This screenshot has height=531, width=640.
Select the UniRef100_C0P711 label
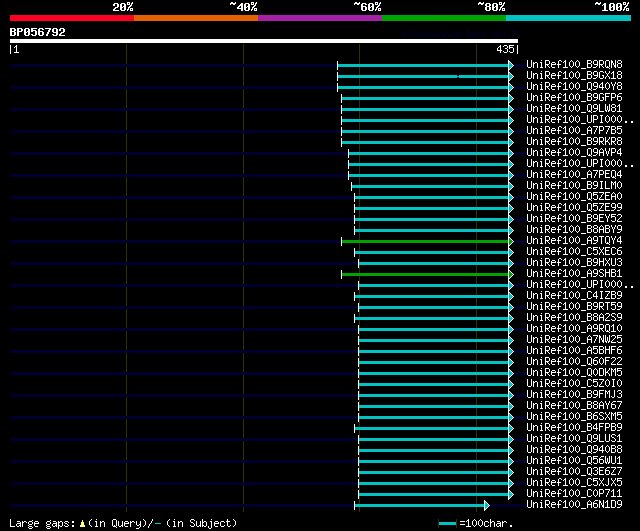pyautogui.click(x=574, y=494)
